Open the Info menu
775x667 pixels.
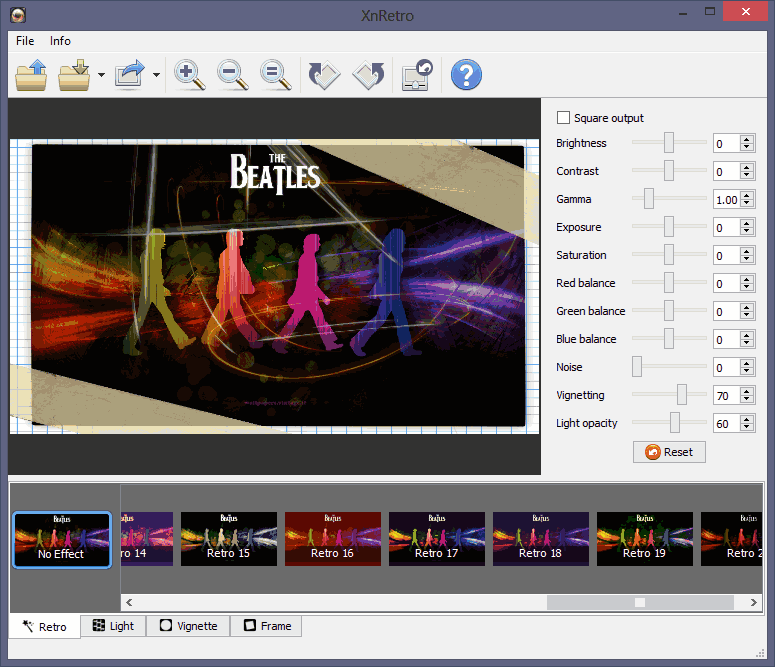(x=60, y=41)
